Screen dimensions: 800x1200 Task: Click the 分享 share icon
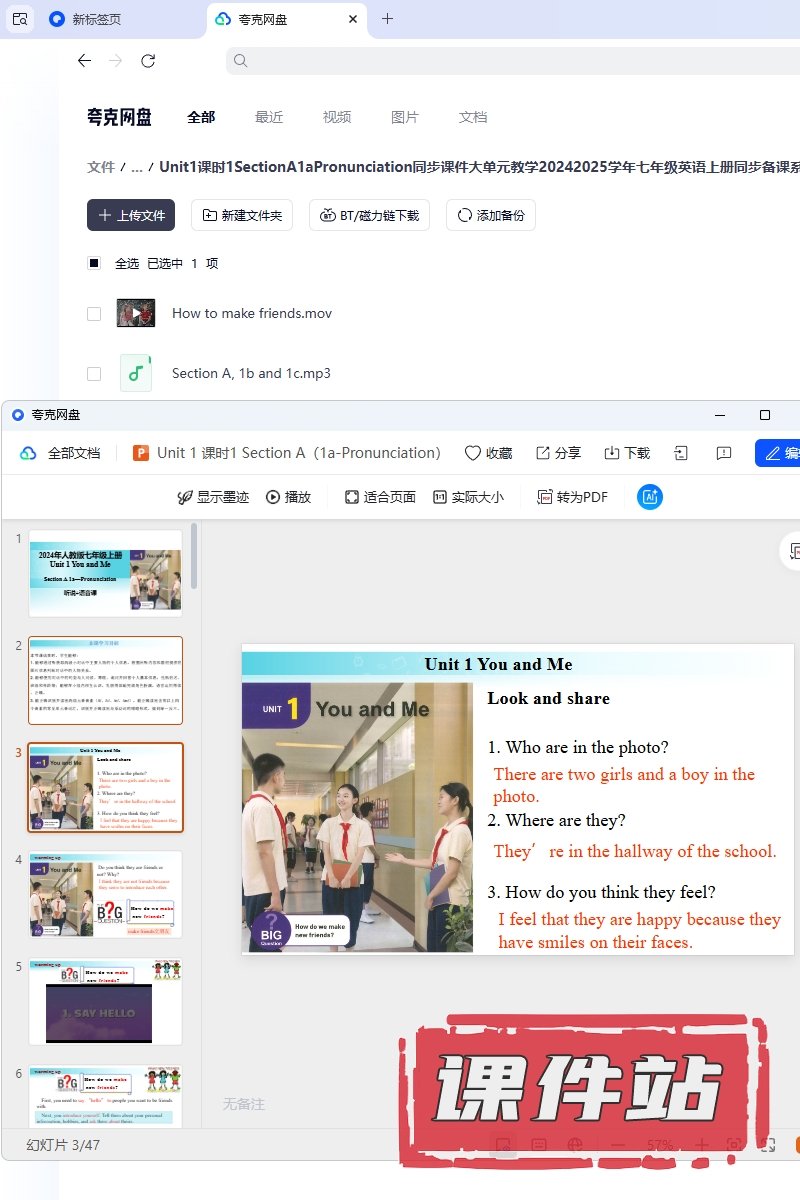(558, 453)
